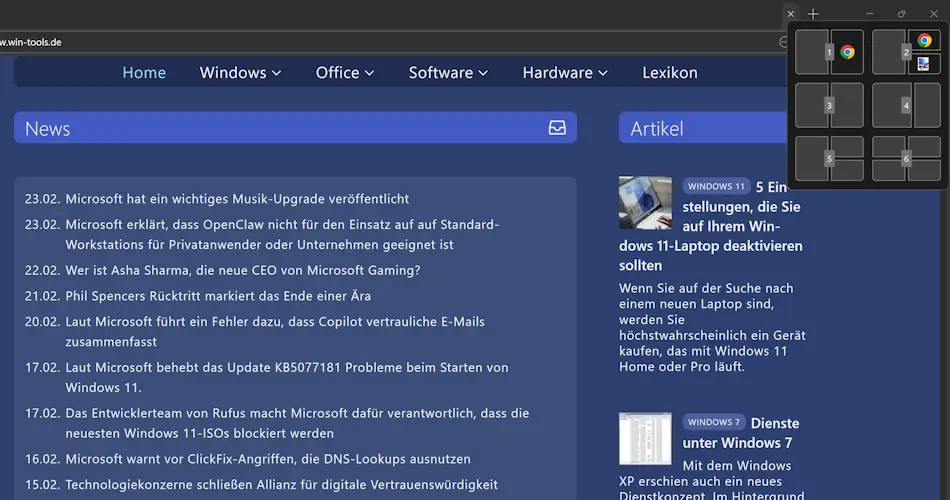The image size is (950, 500).
Task: Minimize the browser window
Action: 869,14
